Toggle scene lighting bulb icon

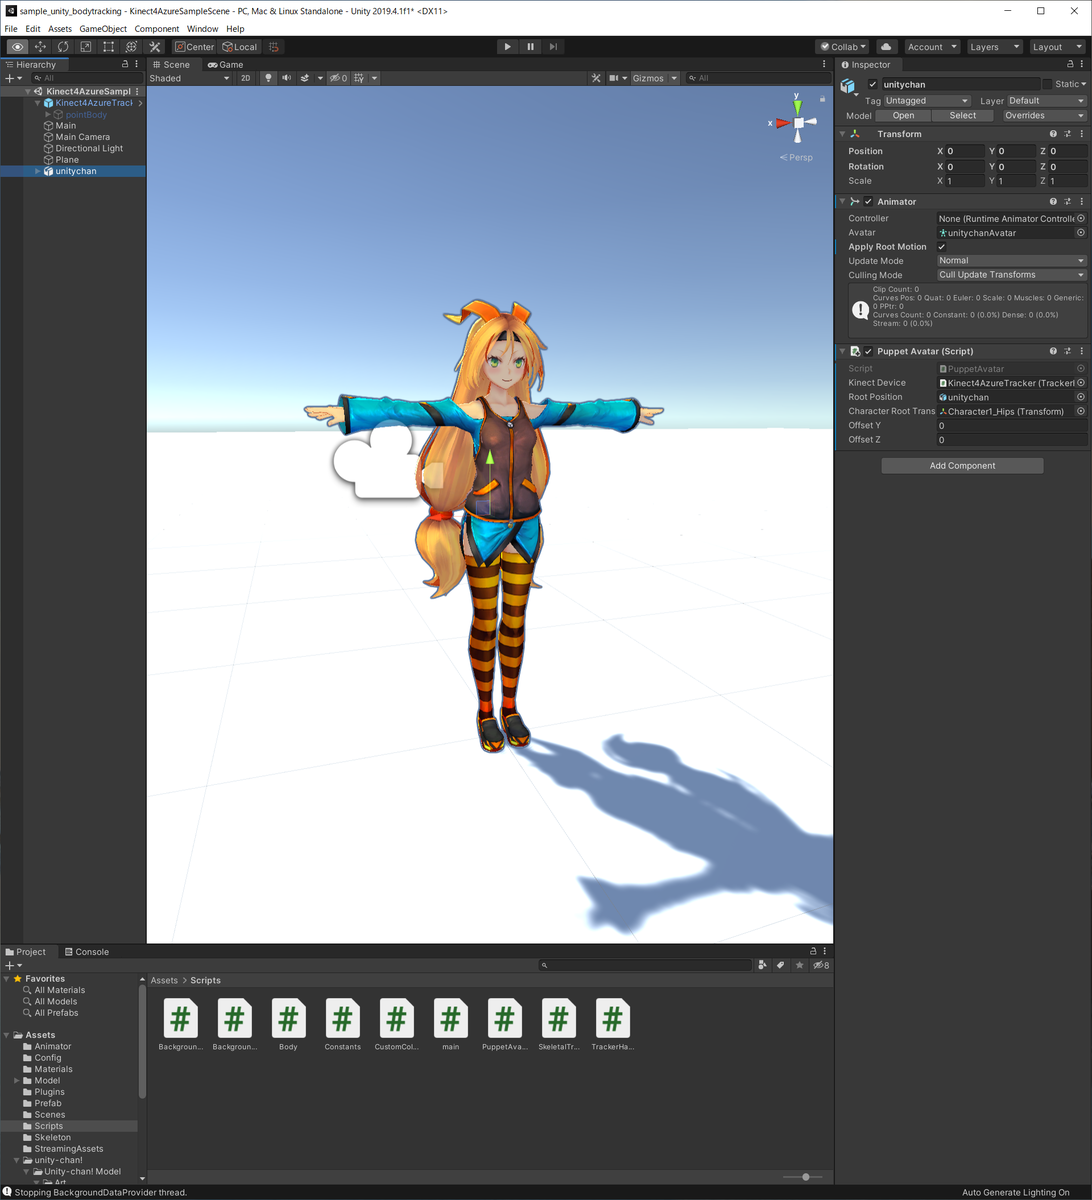click(268, 78)
